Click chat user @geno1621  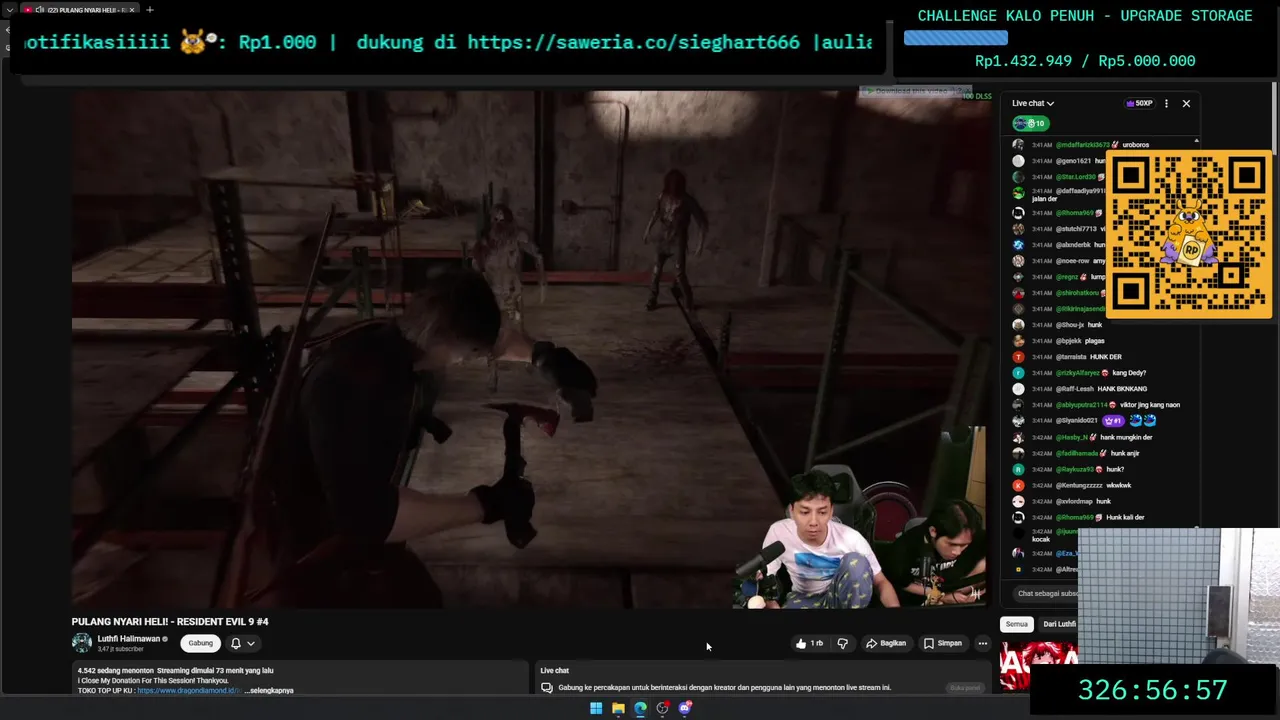point(1073,161)
